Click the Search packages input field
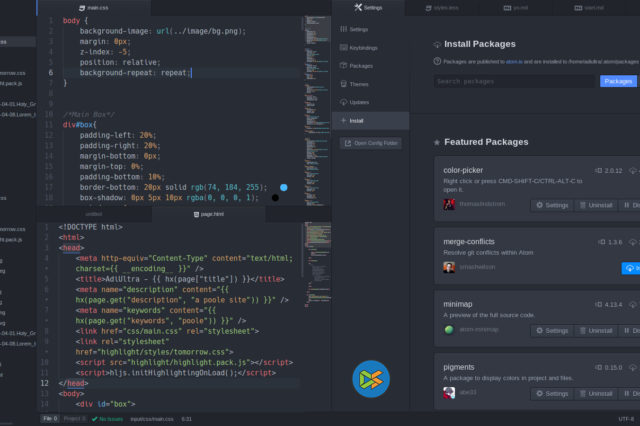Screen dimensions: 640x426 [514, 82]
